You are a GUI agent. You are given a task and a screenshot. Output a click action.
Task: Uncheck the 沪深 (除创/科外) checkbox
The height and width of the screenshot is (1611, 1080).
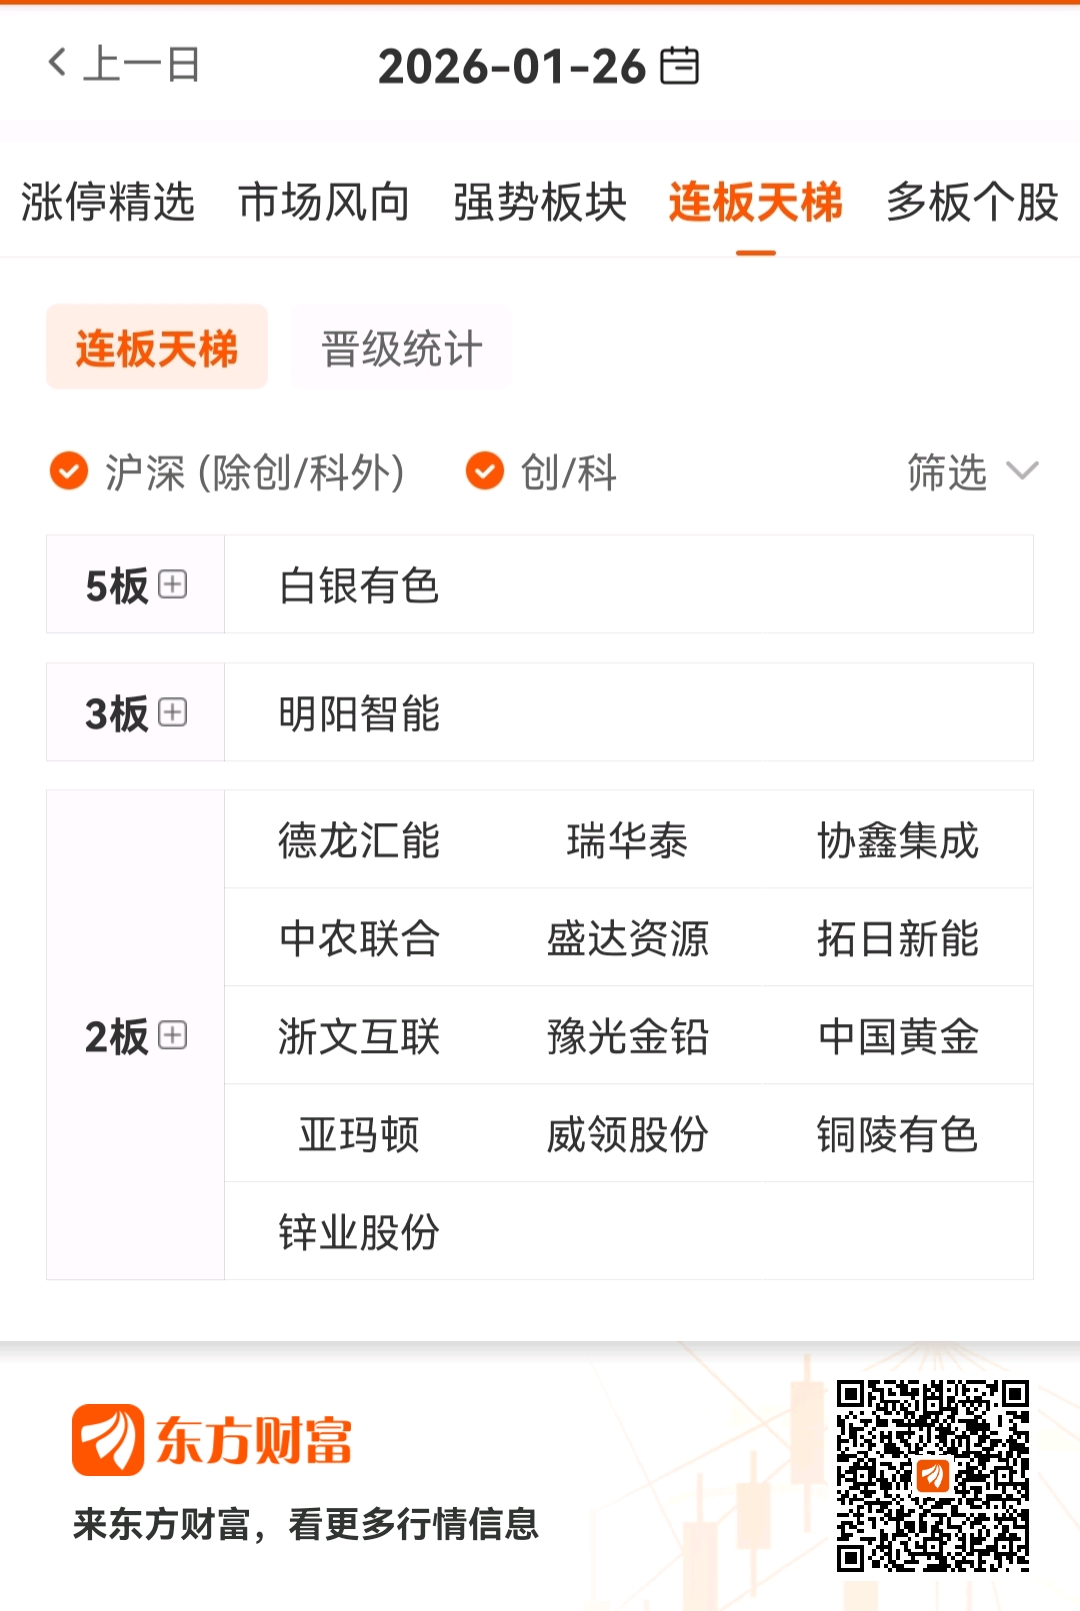tap(69, 471)
